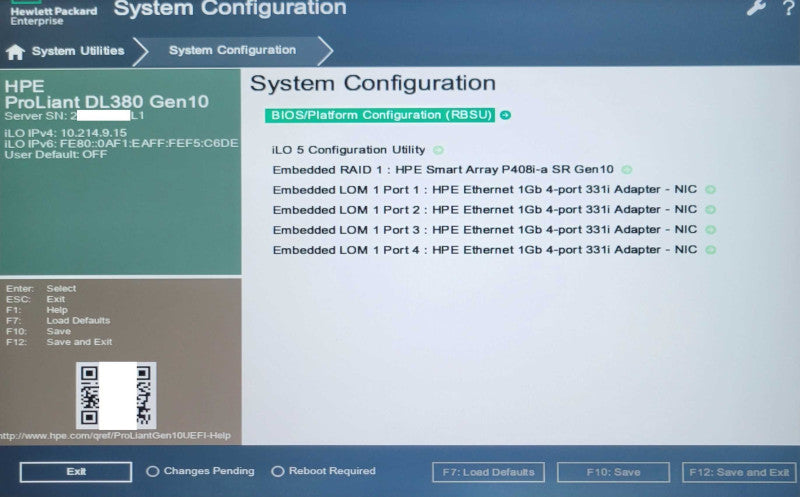The height and width of the screenshot is (497, 800).
Task: Click F7: Load Defaults button
Action: [x=488, y=473]
